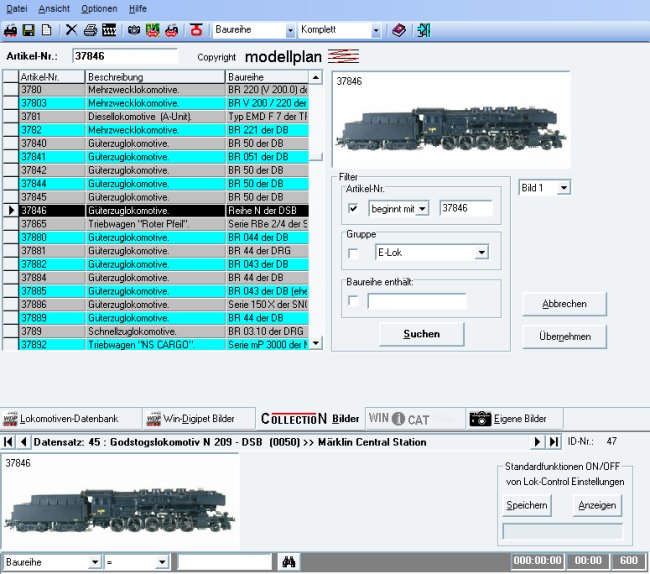This screenshot has width=650, height=574.
Task: Go to the next record arrow
Action: [x=537, y=442]
